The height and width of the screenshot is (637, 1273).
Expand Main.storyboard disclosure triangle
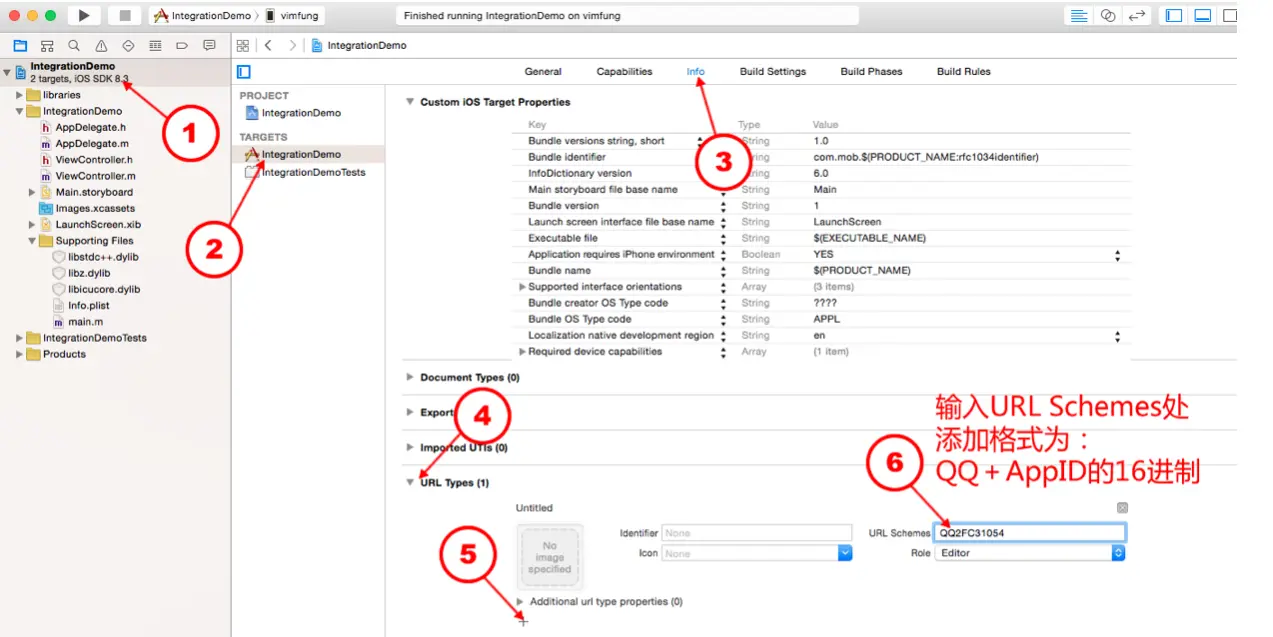pyautogui.click(x=32, y=192)
